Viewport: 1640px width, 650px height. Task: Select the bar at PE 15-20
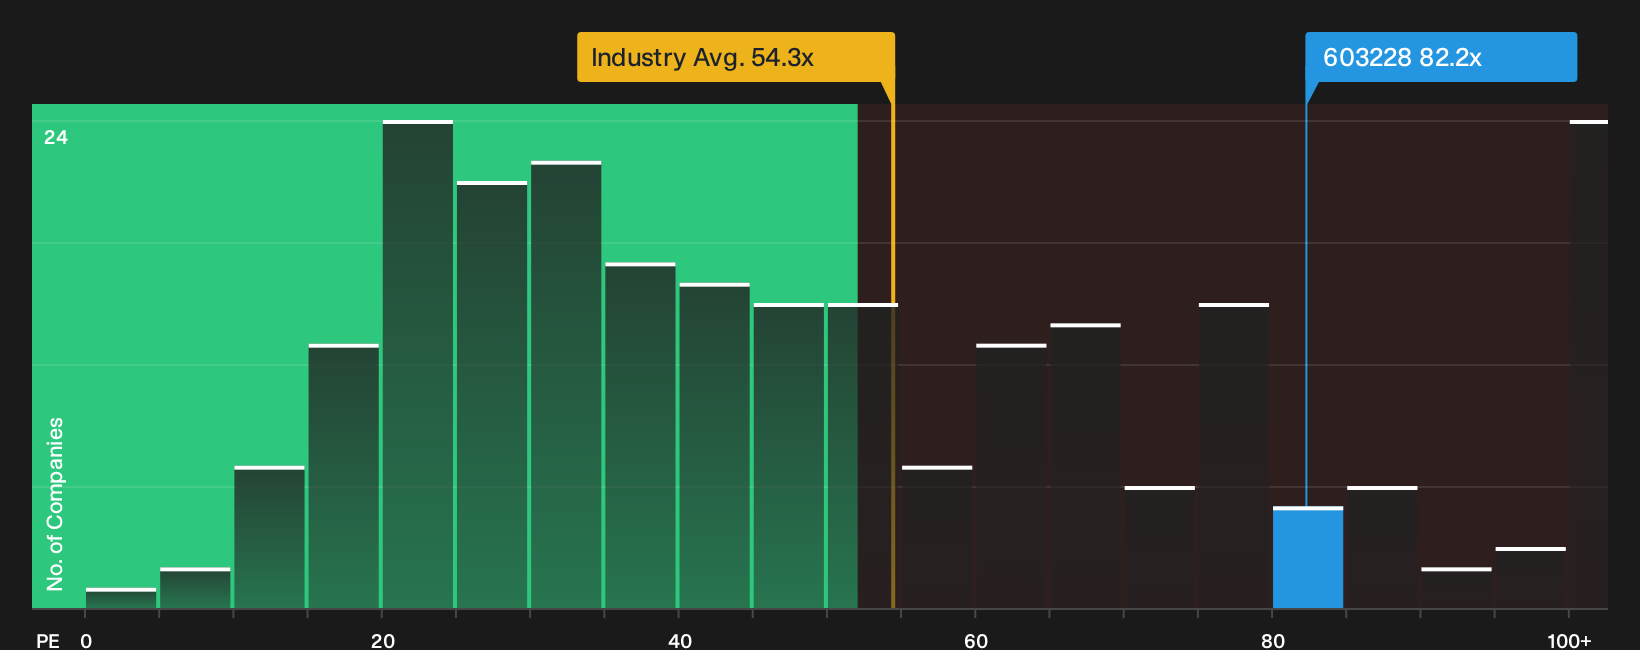344,476
